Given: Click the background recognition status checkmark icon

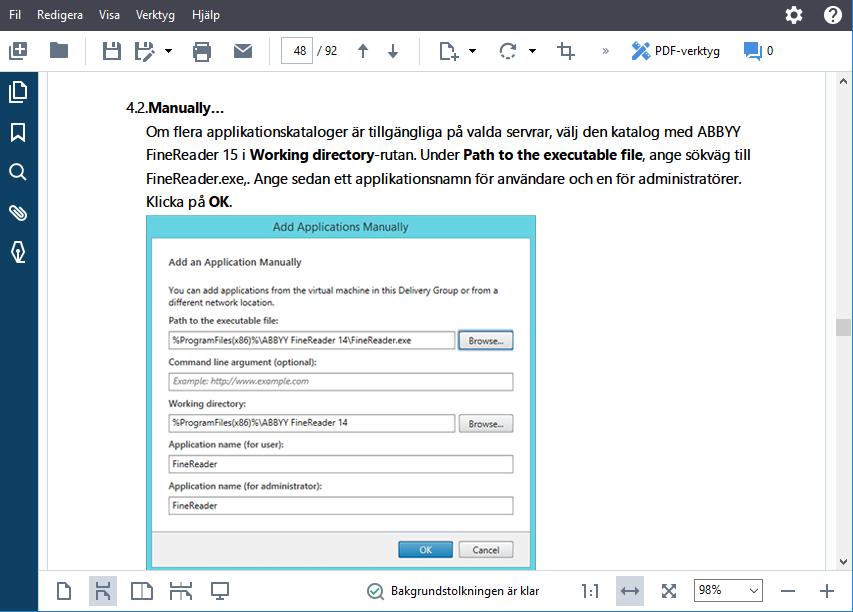Looking at the screenshot, I should point(375,591).
